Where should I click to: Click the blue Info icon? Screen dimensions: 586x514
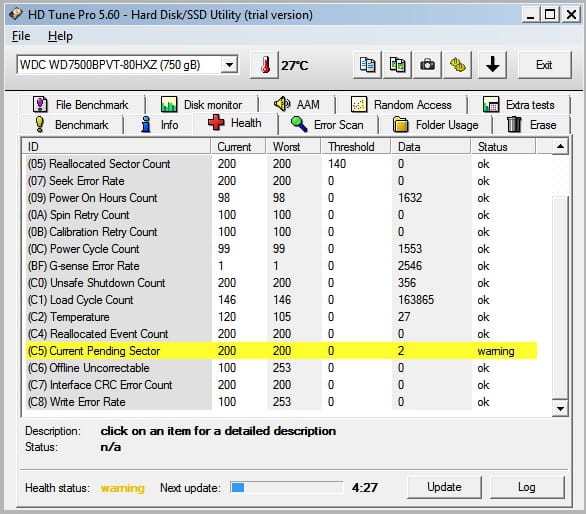(146, 124)
